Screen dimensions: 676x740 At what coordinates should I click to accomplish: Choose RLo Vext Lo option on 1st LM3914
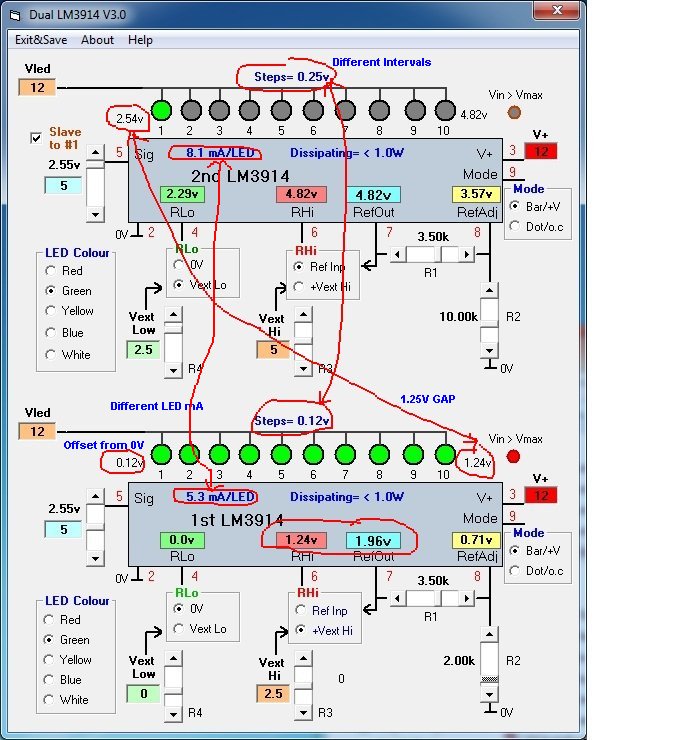[178, 629]
